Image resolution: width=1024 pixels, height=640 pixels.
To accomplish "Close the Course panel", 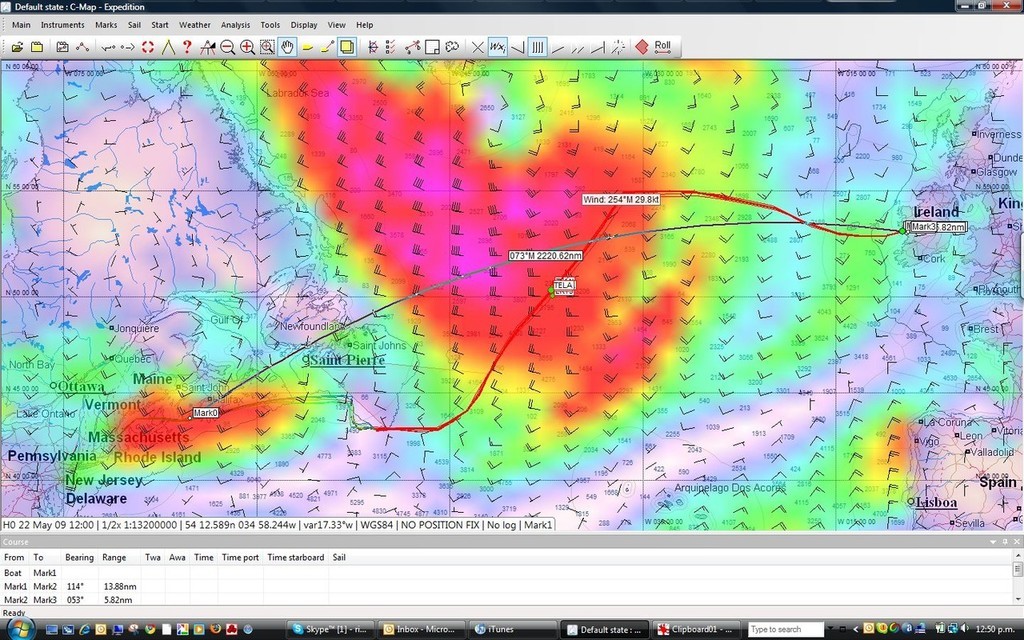I will tap(1016, 542).
